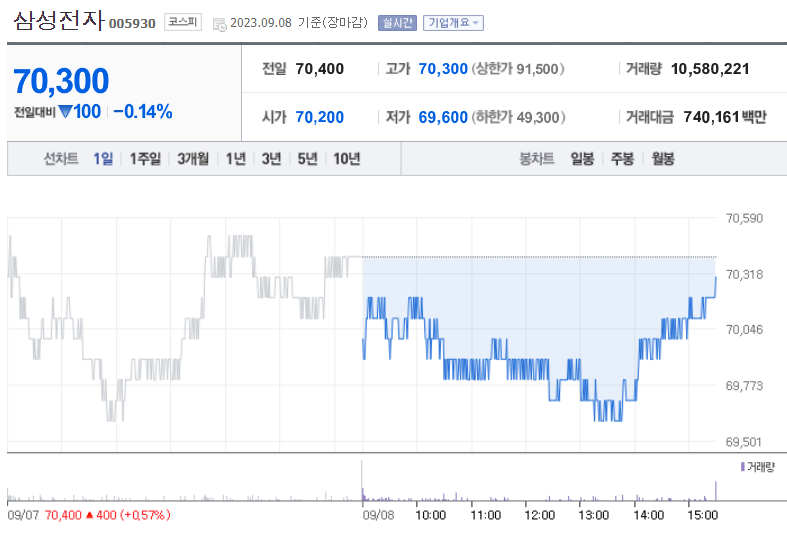Image resolution: width=787 pixels, height=540 pixels.
Task: Click the 70,590 y-axis label
Action: pyautogui.click(x=744, y=218)
